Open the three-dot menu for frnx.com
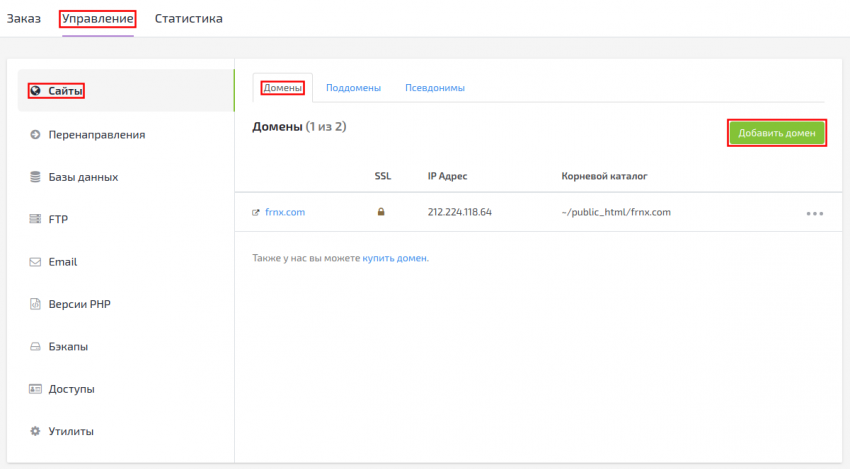This screenshot has width=850, height=469. pyautogui.click(x=814, y=213)
